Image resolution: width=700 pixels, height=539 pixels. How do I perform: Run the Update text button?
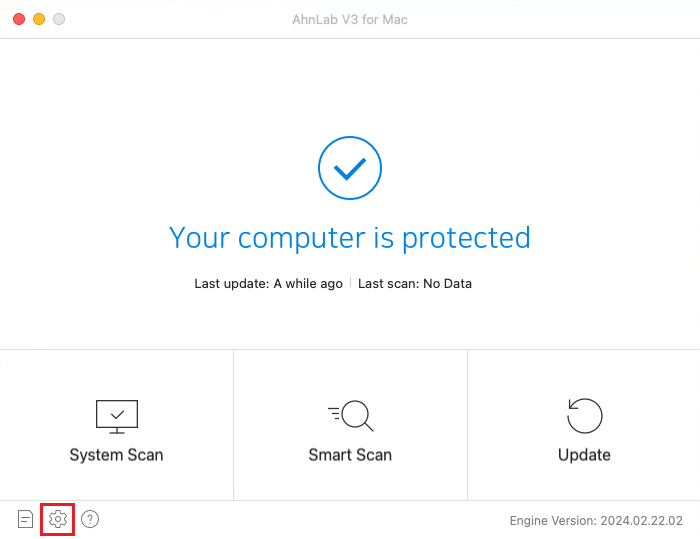pyautogui.click(x=584, y=455)
